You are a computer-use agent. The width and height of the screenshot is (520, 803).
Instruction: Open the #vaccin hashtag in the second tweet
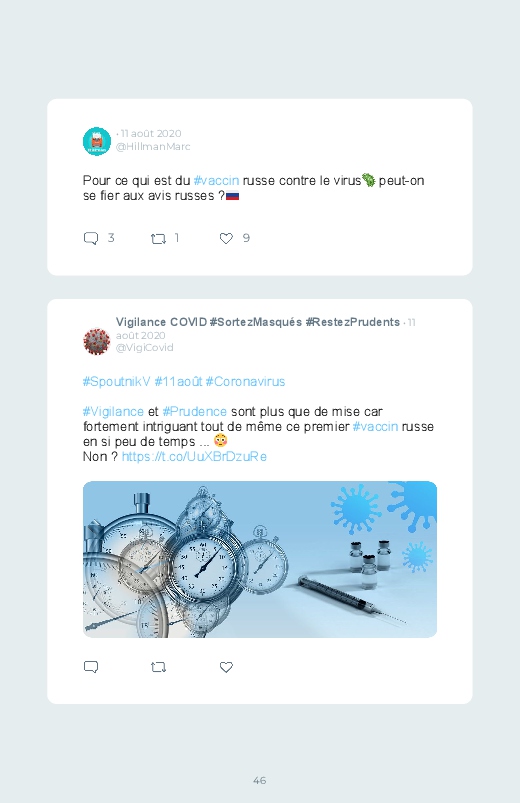pos(376,427)
